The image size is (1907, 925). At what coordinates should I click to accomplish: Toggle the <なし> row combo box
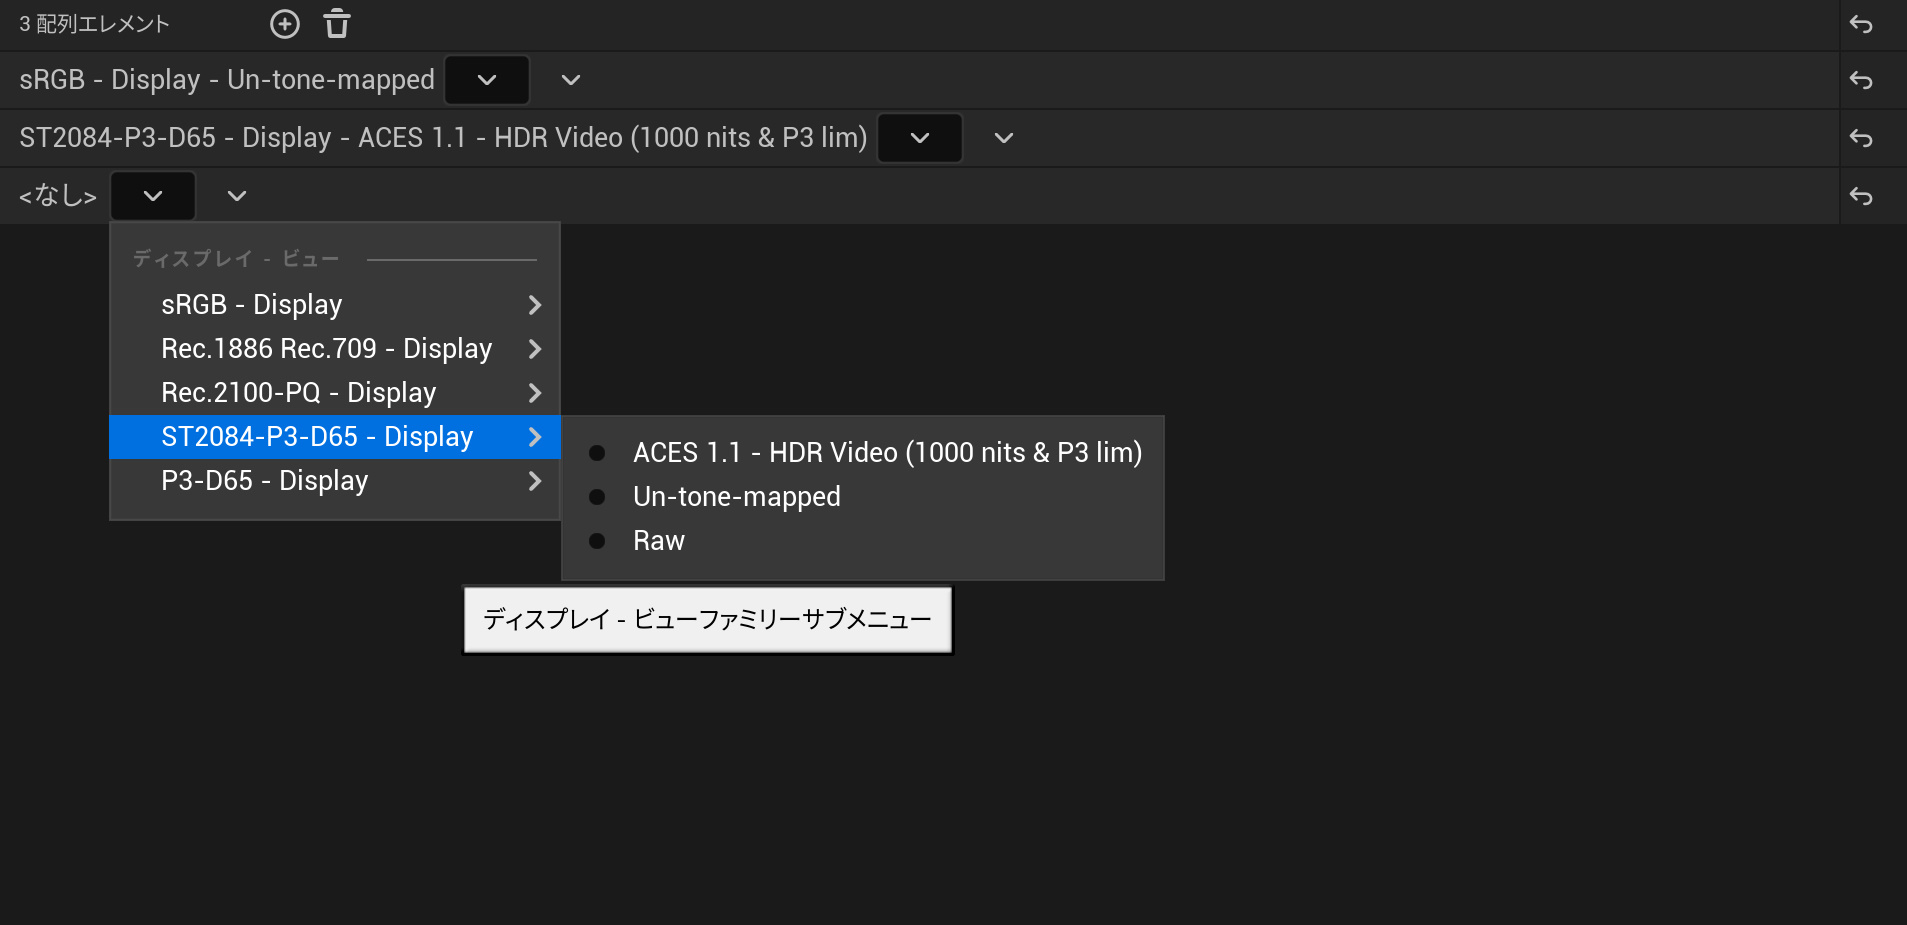pos(153,196)
